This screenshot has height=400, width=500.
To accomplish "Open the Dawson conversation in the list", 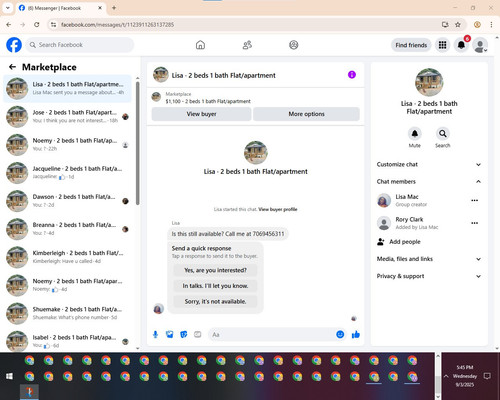I will pyautogui.click(x=68, y=201).
